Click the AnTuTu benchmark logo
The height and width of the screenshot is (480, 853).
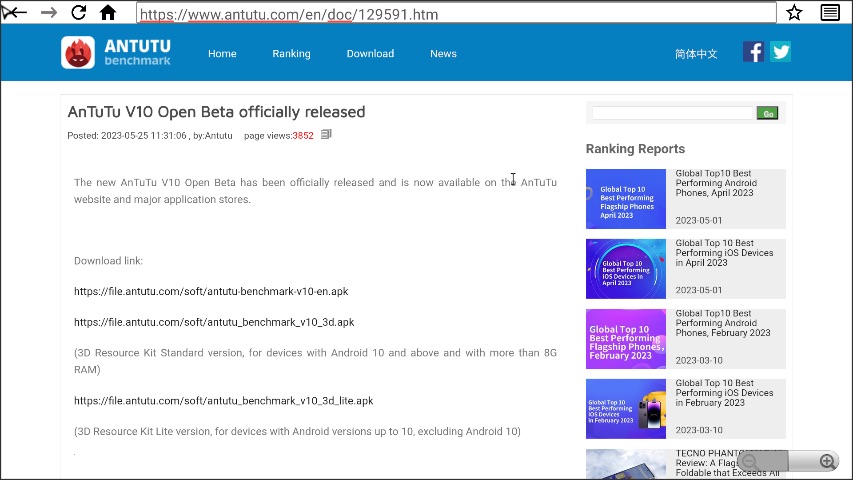[116, 53]
